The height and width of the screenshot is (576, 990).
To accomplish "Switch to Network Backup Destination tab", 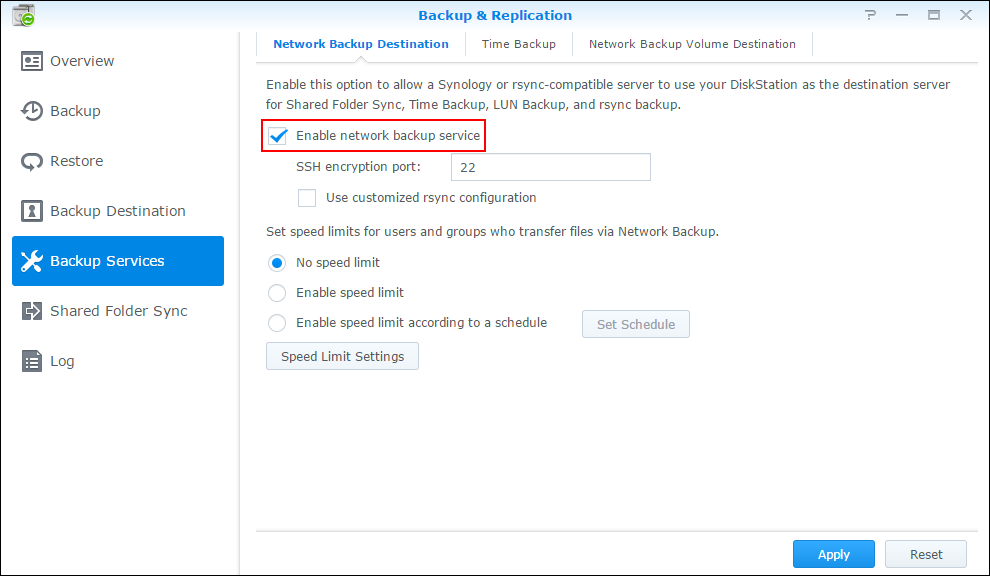I will tap(361, 44).
